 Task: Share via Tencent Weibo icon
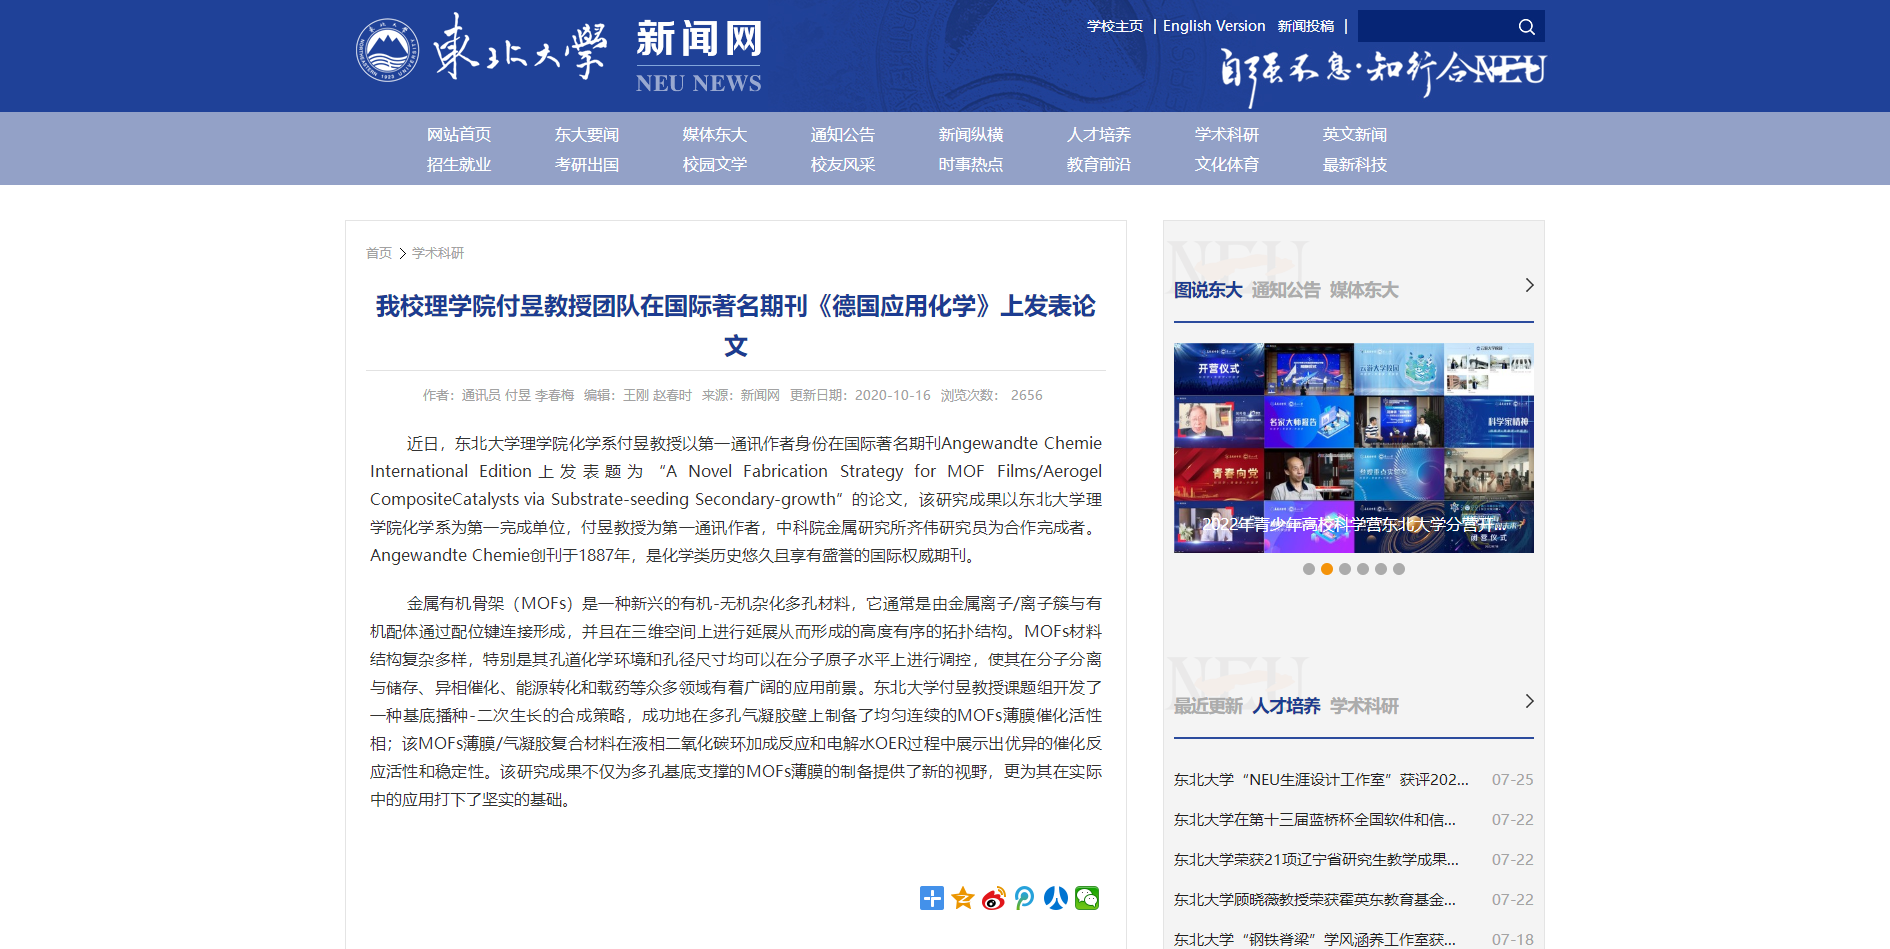[1024, 898]
